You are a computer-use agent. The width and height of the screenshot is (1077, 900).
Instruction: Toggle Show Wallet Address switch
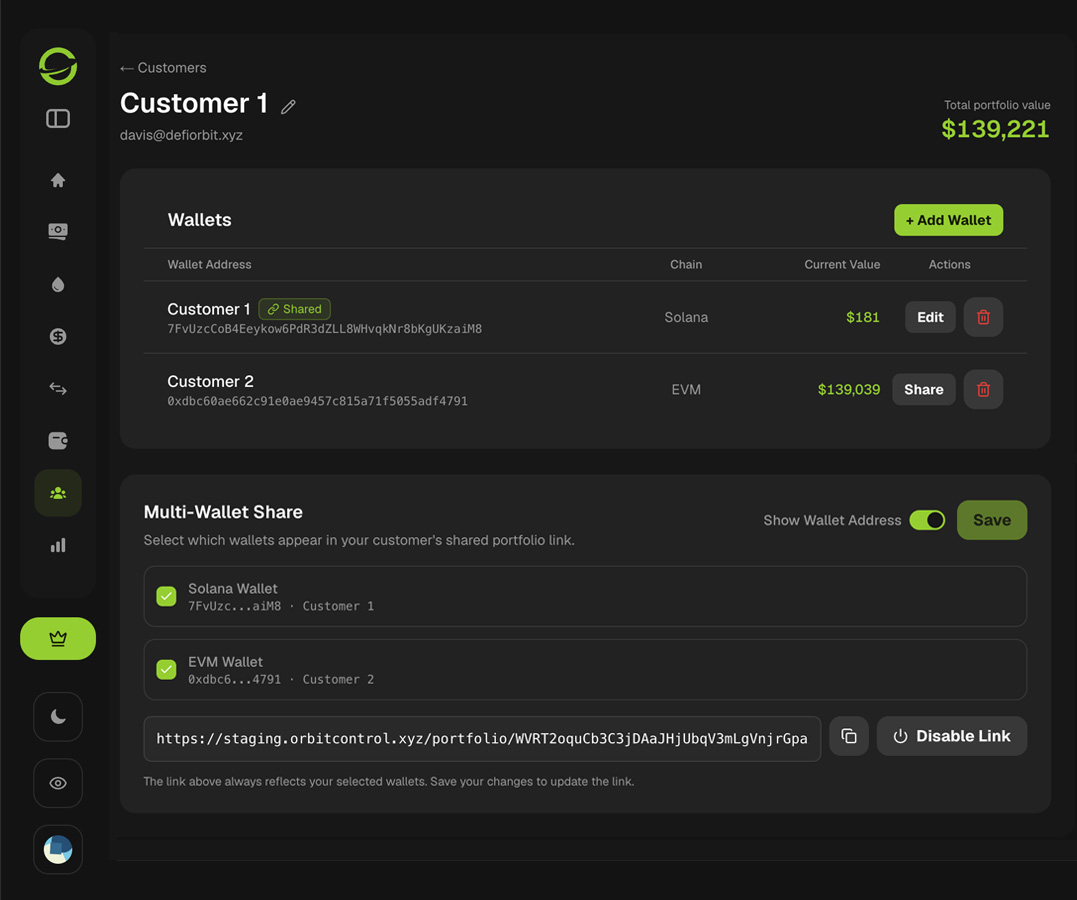pos(927,520)
